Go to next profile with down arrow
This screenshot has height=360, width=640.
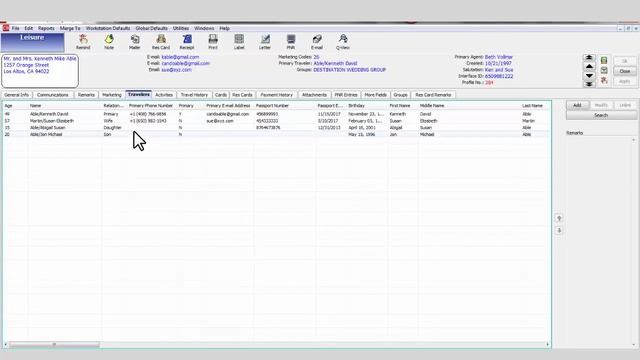[589, 76]
